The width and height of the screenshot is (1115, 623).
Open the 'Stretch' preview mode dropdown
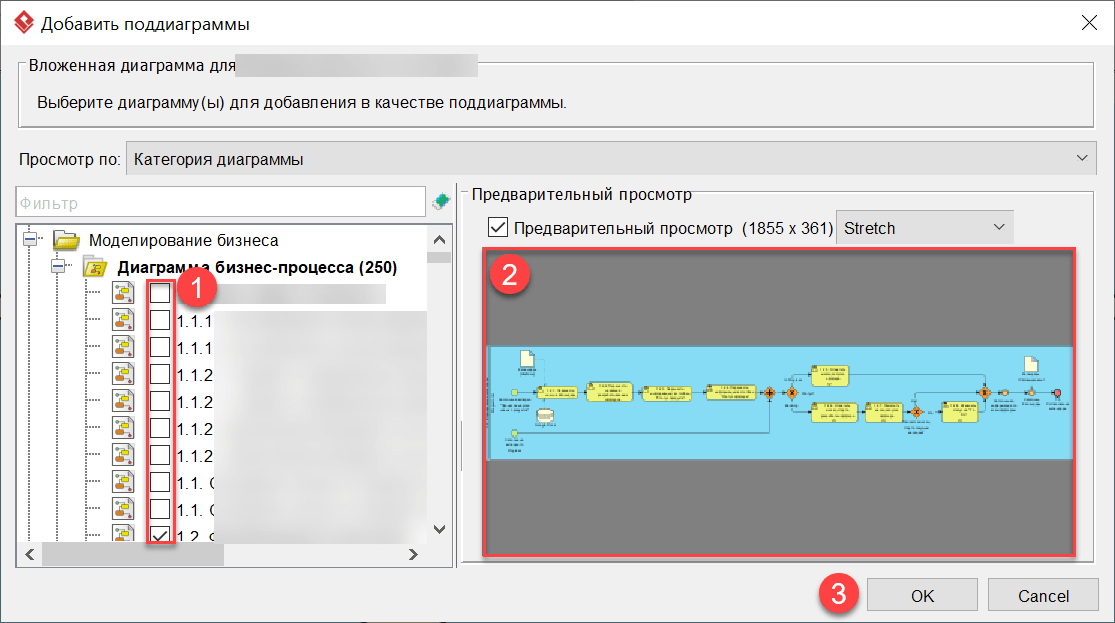[x=1000, y=227]
